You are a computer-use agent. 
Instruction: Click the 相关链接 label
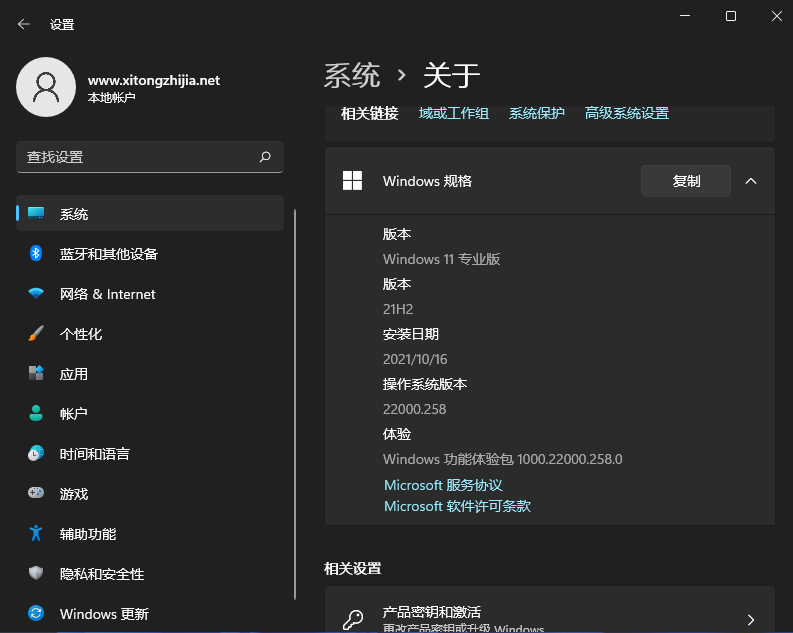click(x=370, y=113)
